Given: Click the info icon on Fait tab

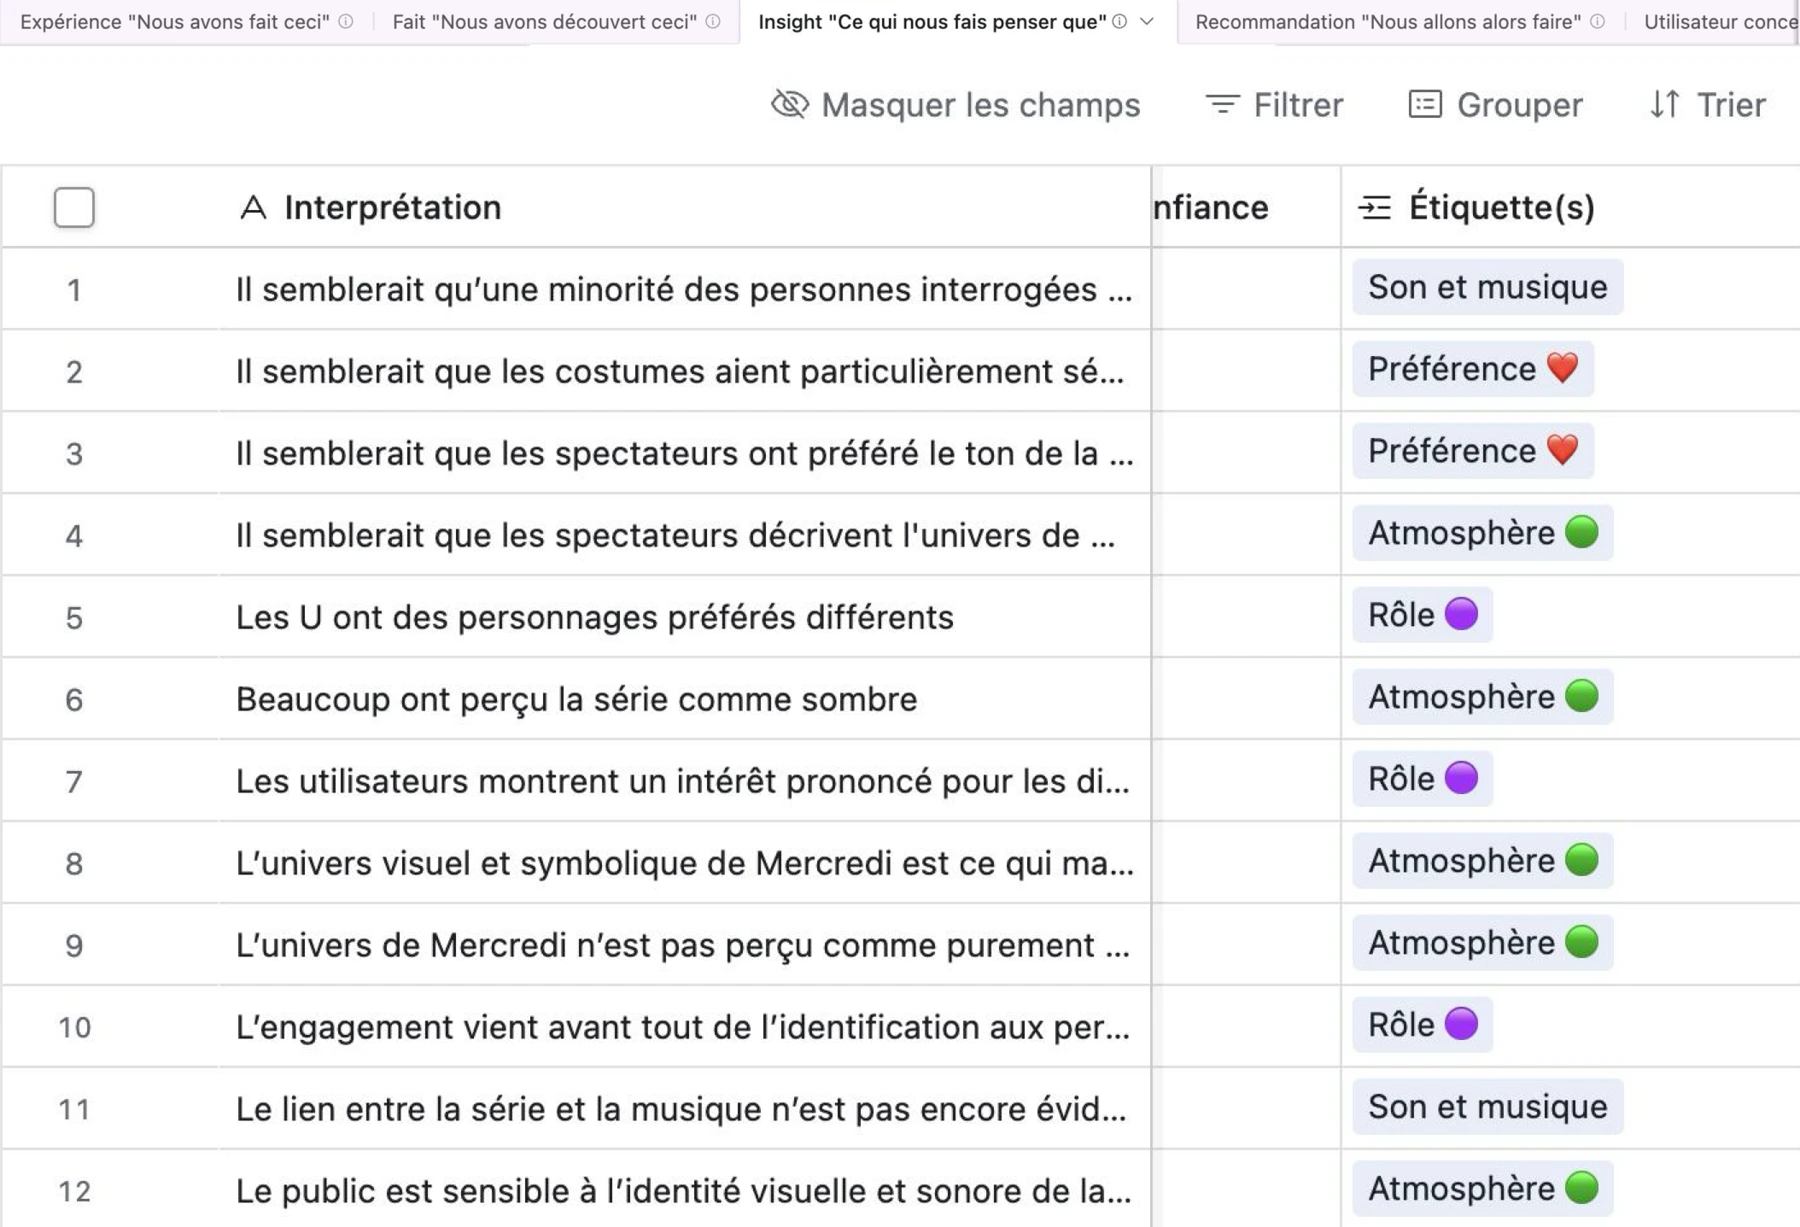Looking at the screenshot, I should [713, 21].
